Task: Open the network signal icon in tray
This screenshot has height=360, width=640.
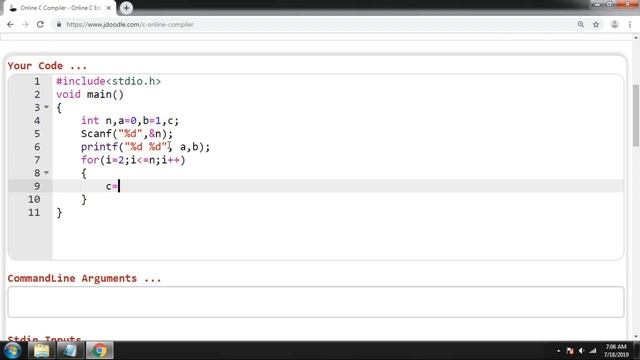Action: click(x=593, y=351)
